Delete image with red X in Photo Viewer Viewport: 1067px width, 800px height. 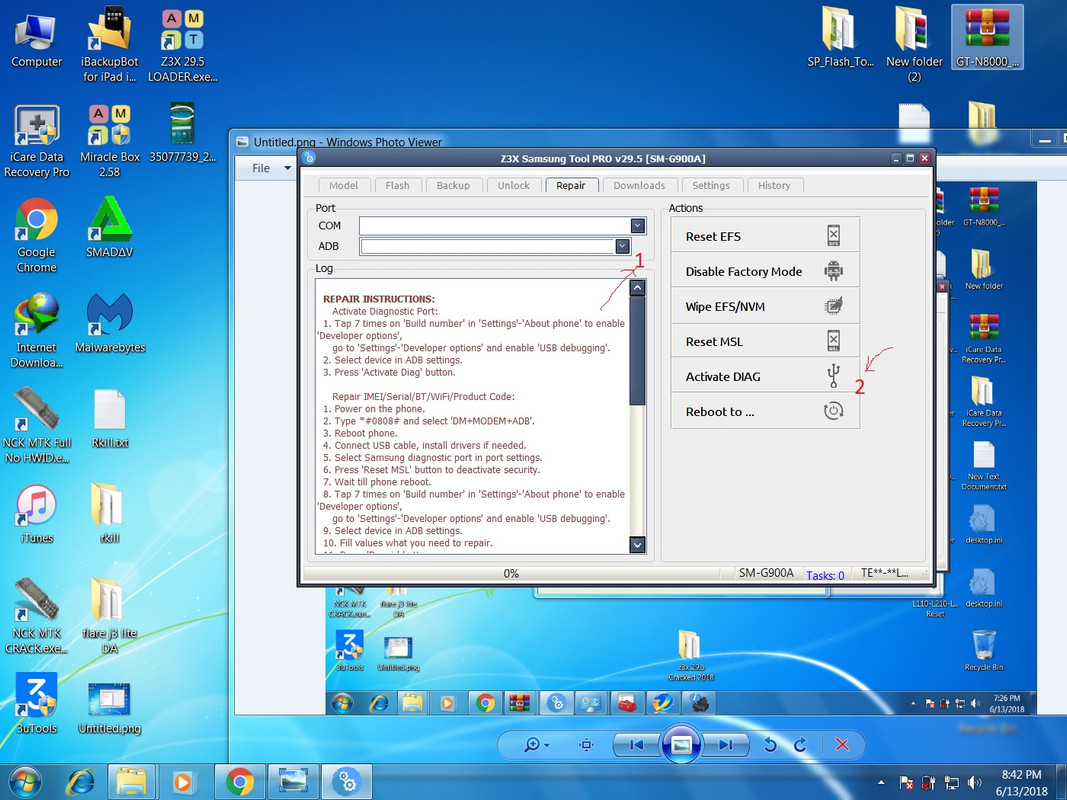pos(842,745)
